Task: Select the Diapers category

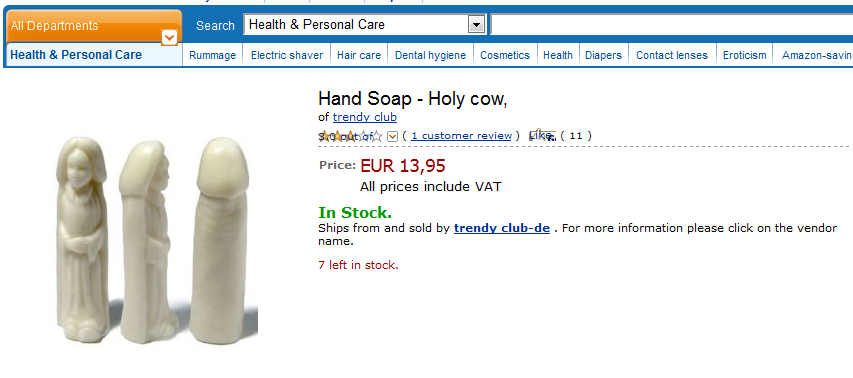Action: pyautogui.click(x=603, y=55)
